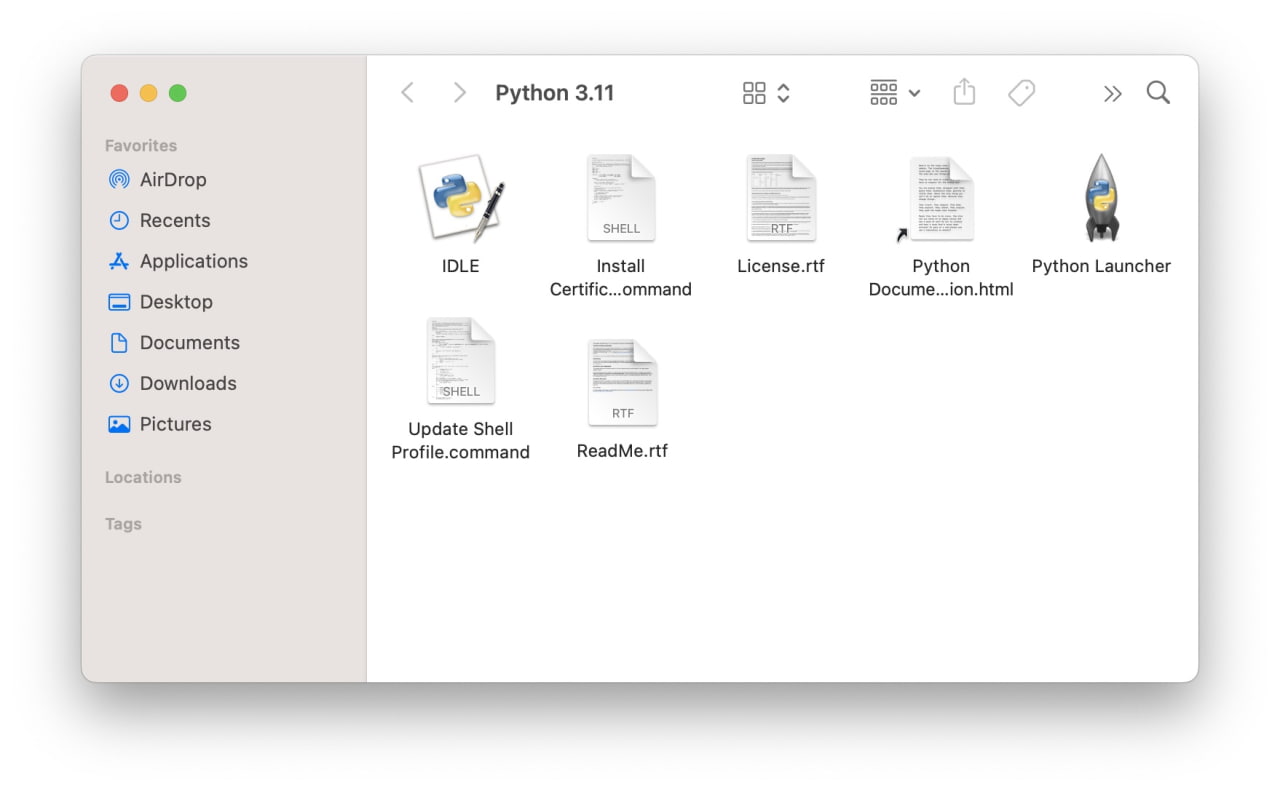The height and width of the screenshot is (790, 1280).
Task: Open the Edit Tags toolbar icon
Action: coord(1021,92)
